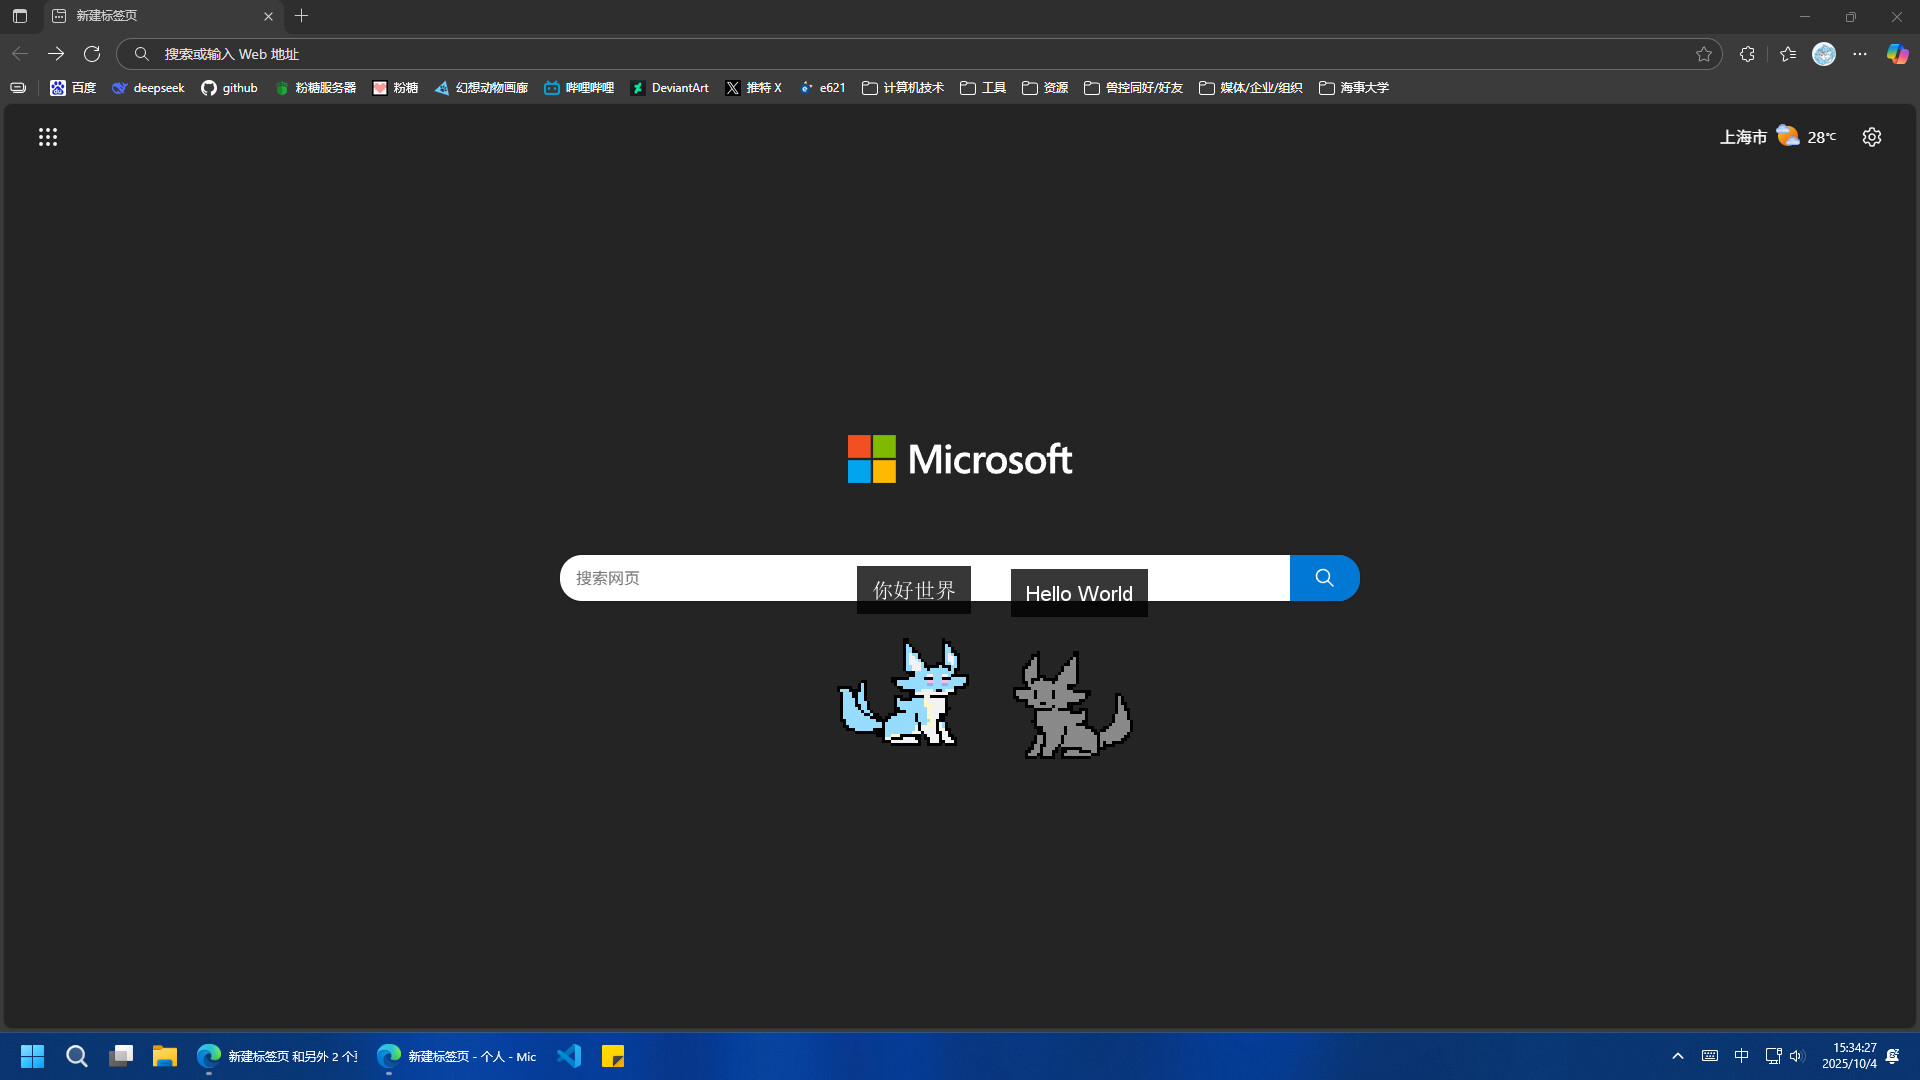Open a new tab with plus button
The width and height of the screenshot is (1920, 1080).
tap(302, 16)
